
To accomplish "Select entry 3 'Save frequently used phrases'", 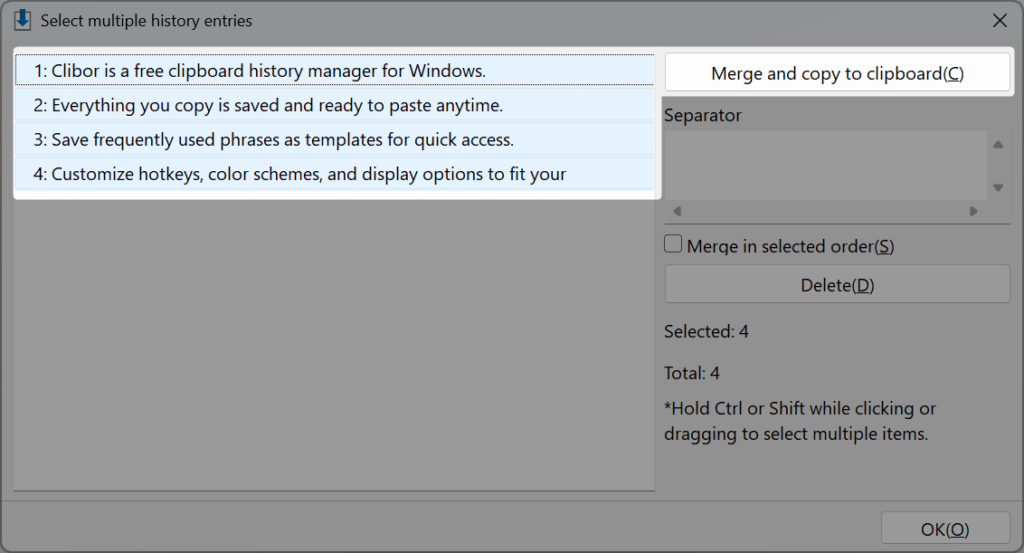I will tap(334, 139).
